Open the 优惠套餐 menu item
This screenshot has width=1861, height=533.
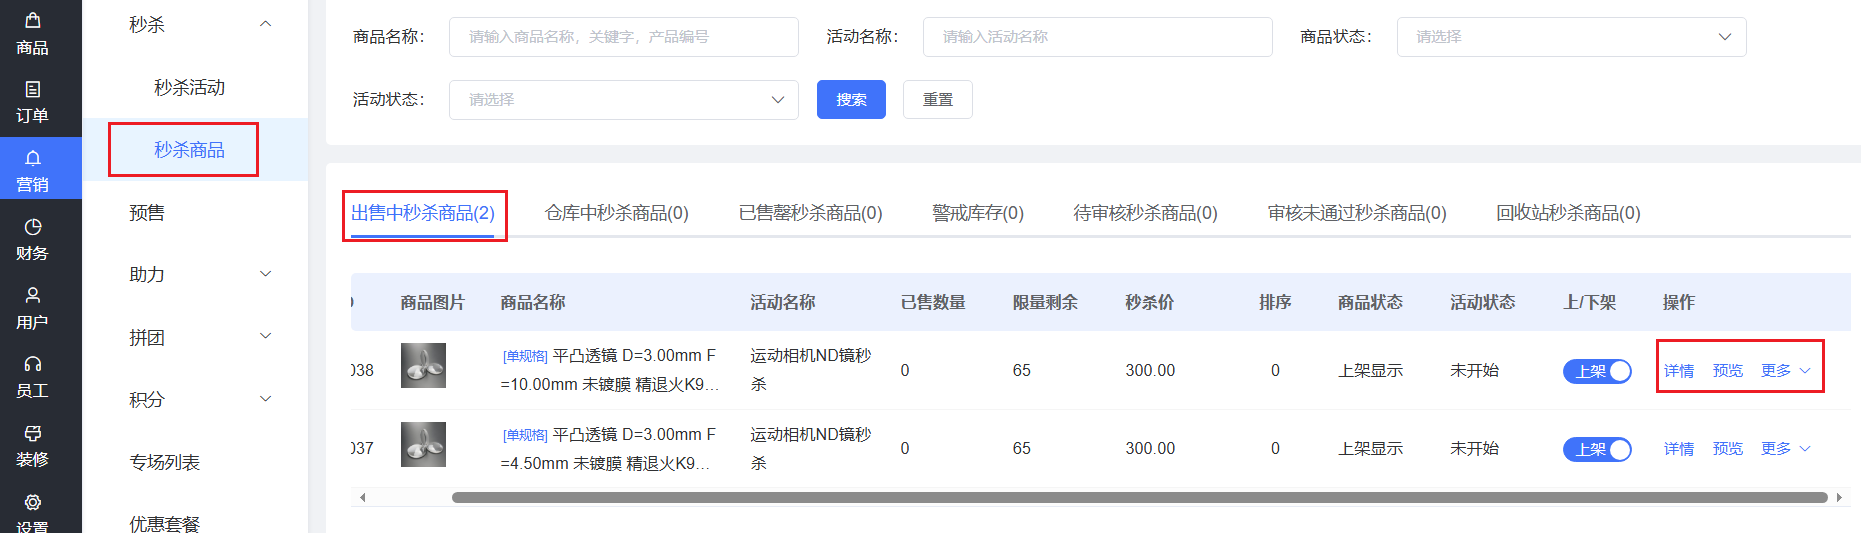[x=164, y=522]
